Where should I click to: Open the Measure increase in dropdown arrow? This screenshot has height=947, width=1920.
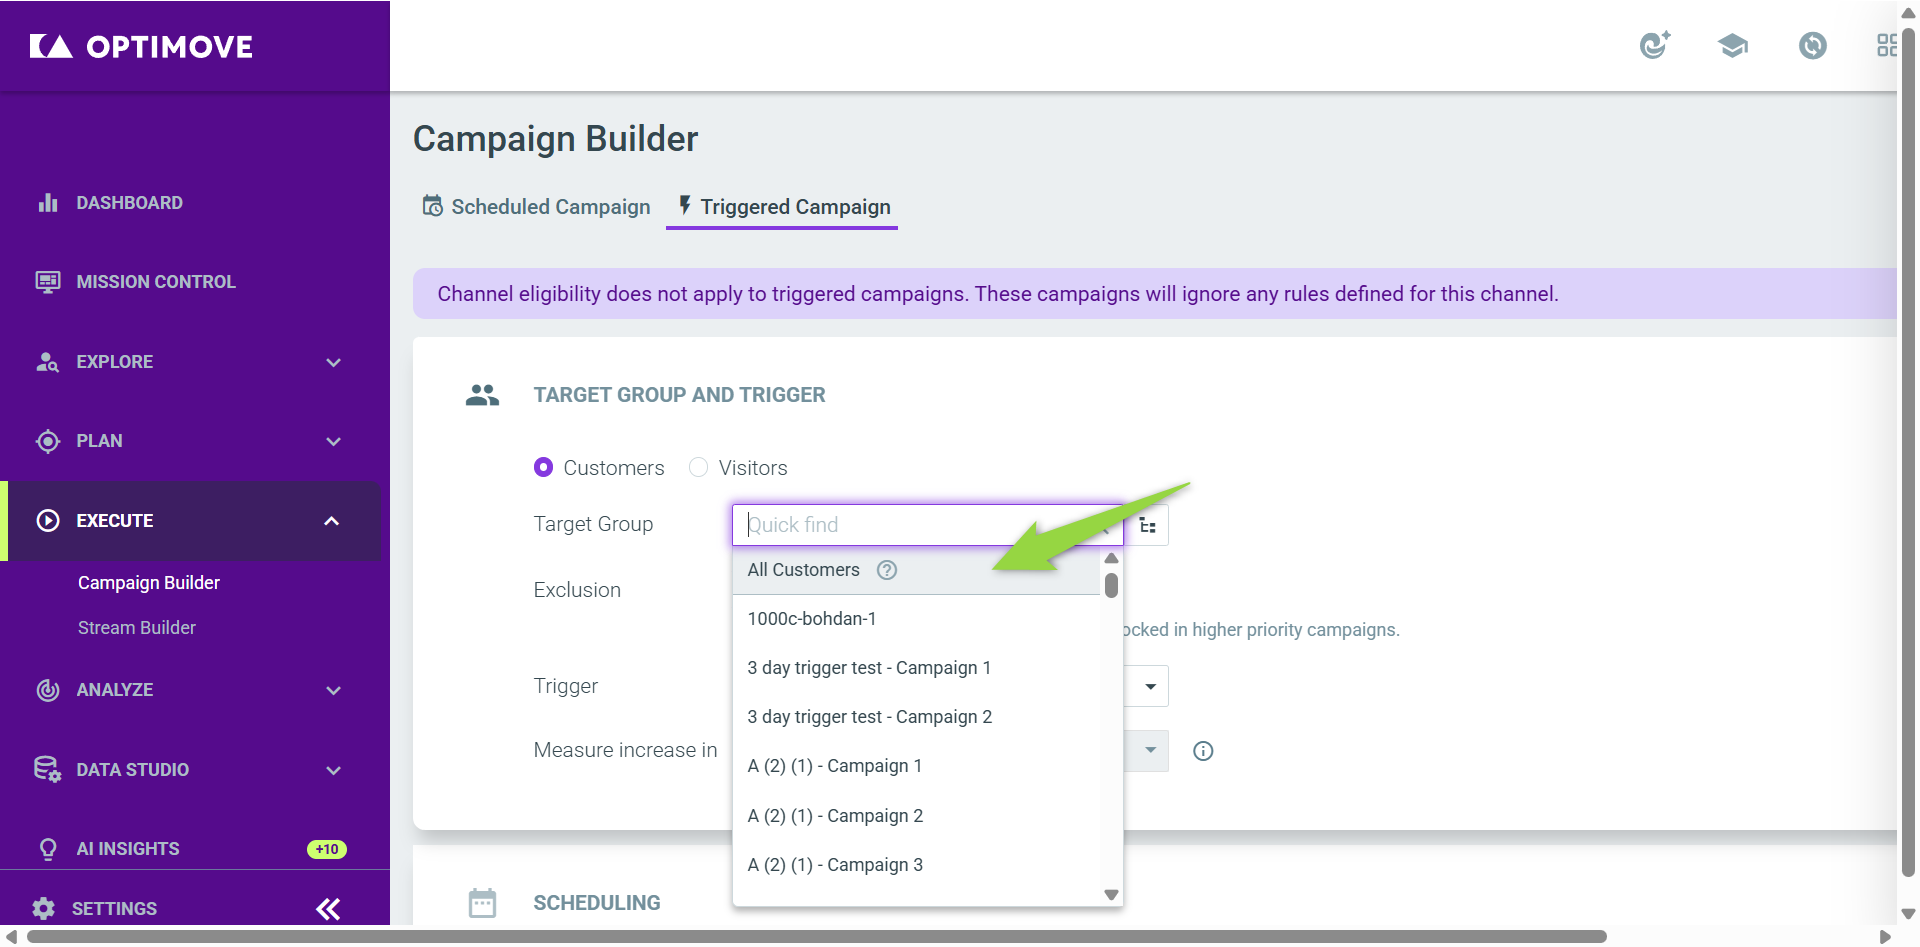(1150, 750)
